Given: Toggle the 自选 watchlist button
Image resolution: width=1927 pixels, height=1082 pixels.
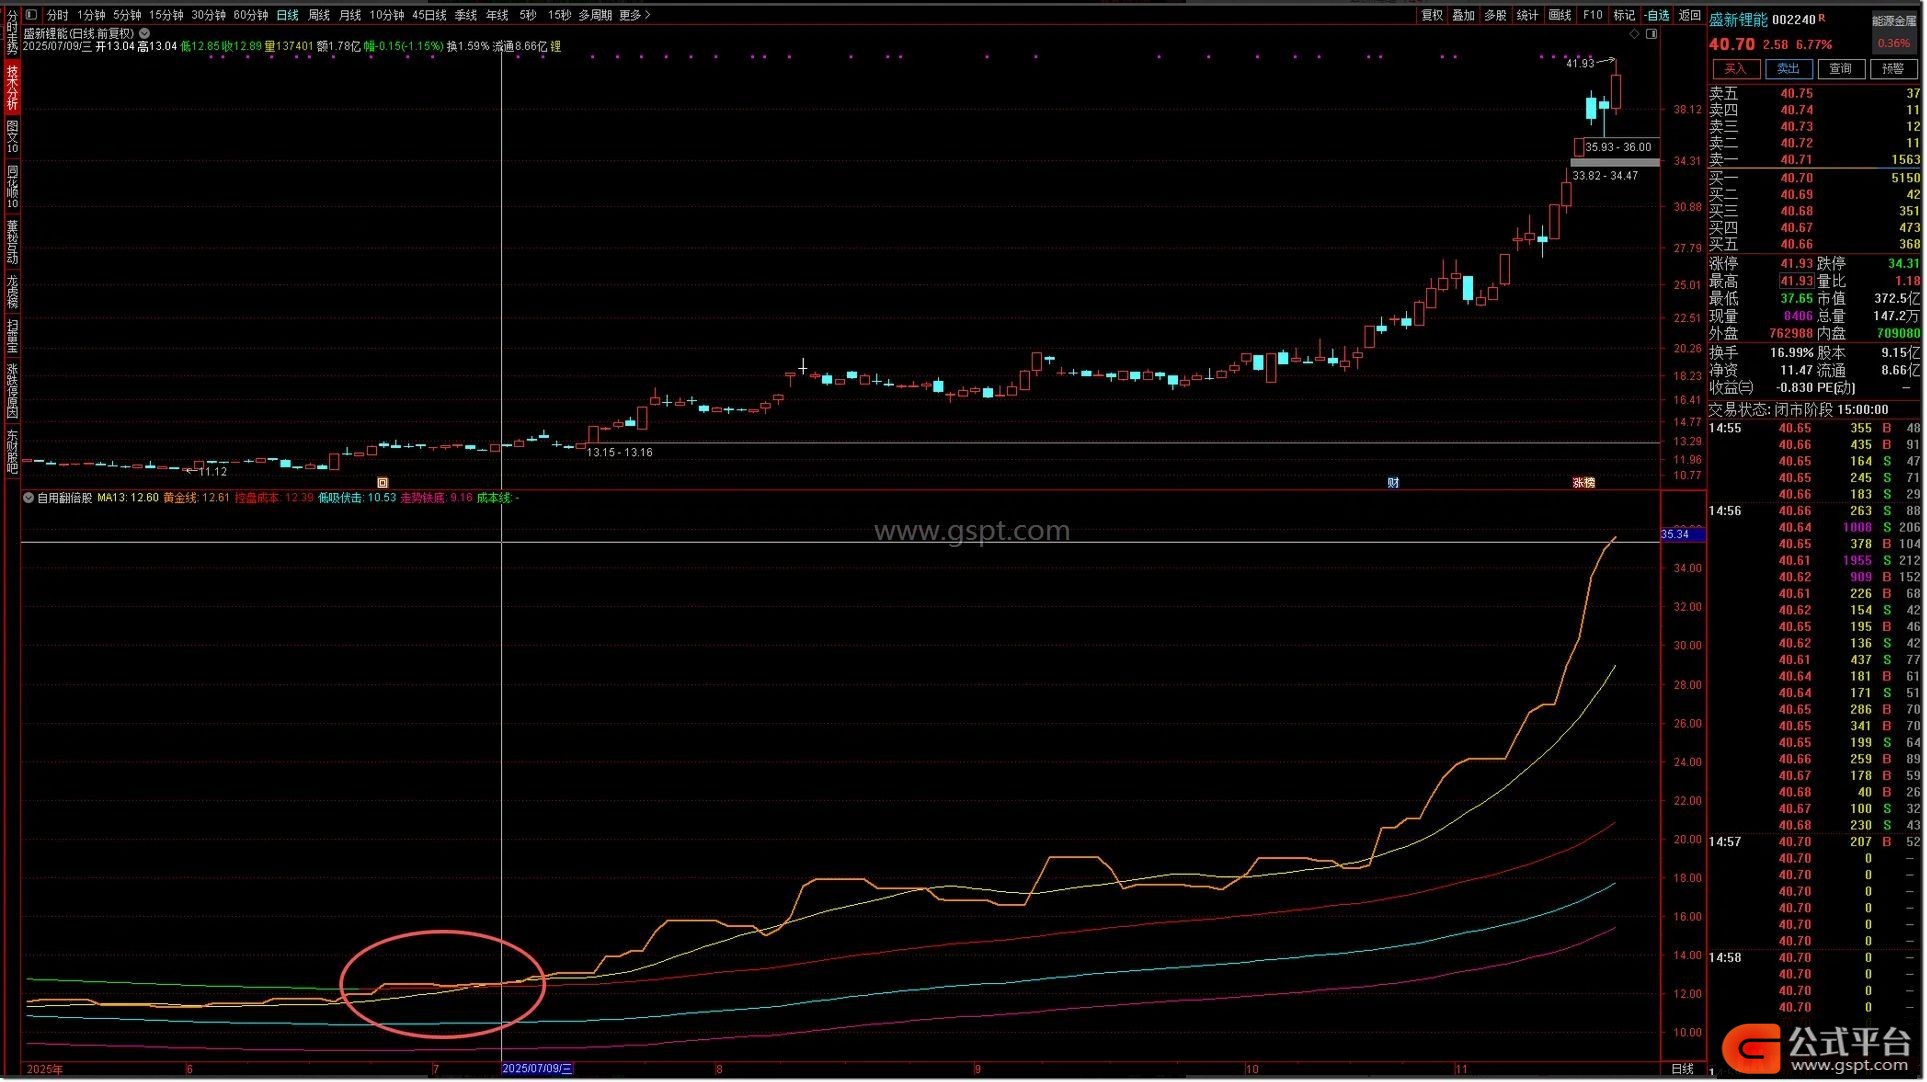Looking at the screenshot, I should 1657,15.
